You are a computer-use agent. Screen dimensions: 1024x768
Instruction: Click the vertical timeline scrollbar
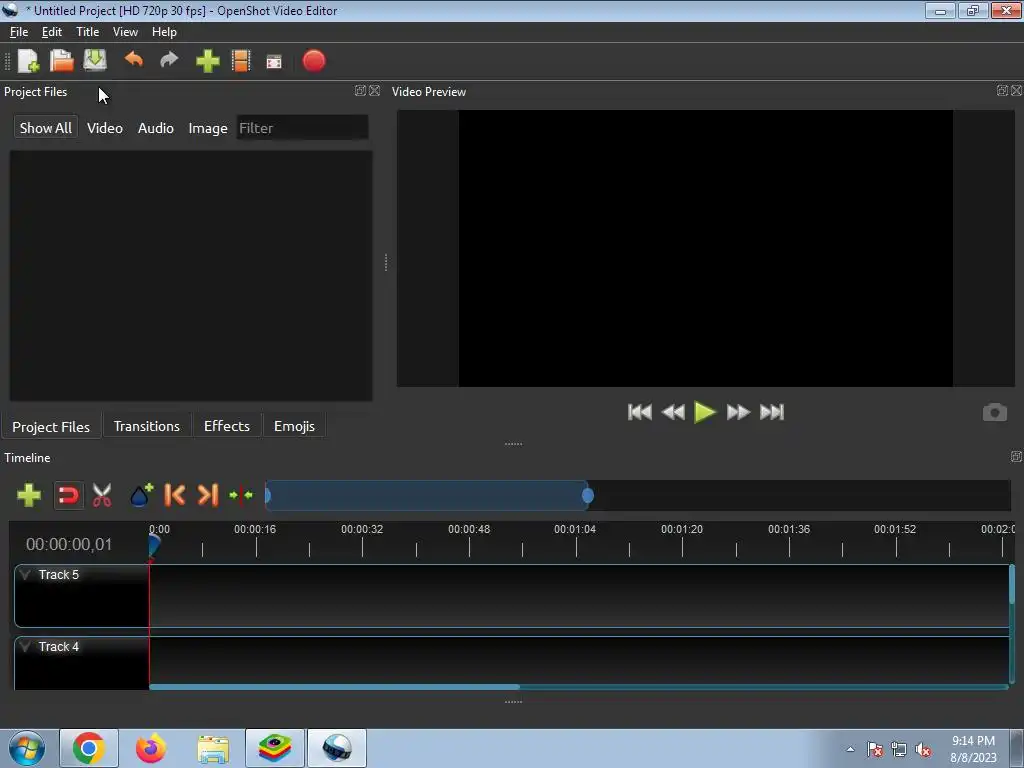[x=1012, y=584]
